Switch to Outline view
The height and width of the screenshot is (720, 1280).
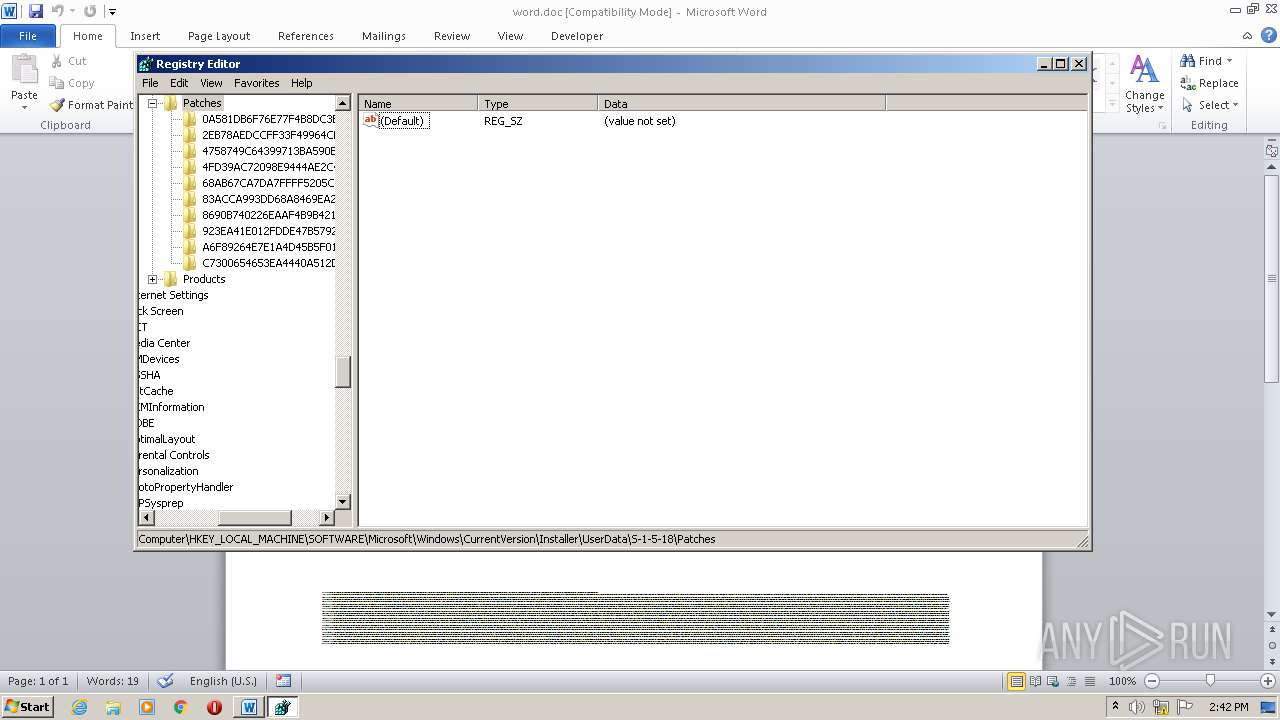click(x=1069, y=681)
